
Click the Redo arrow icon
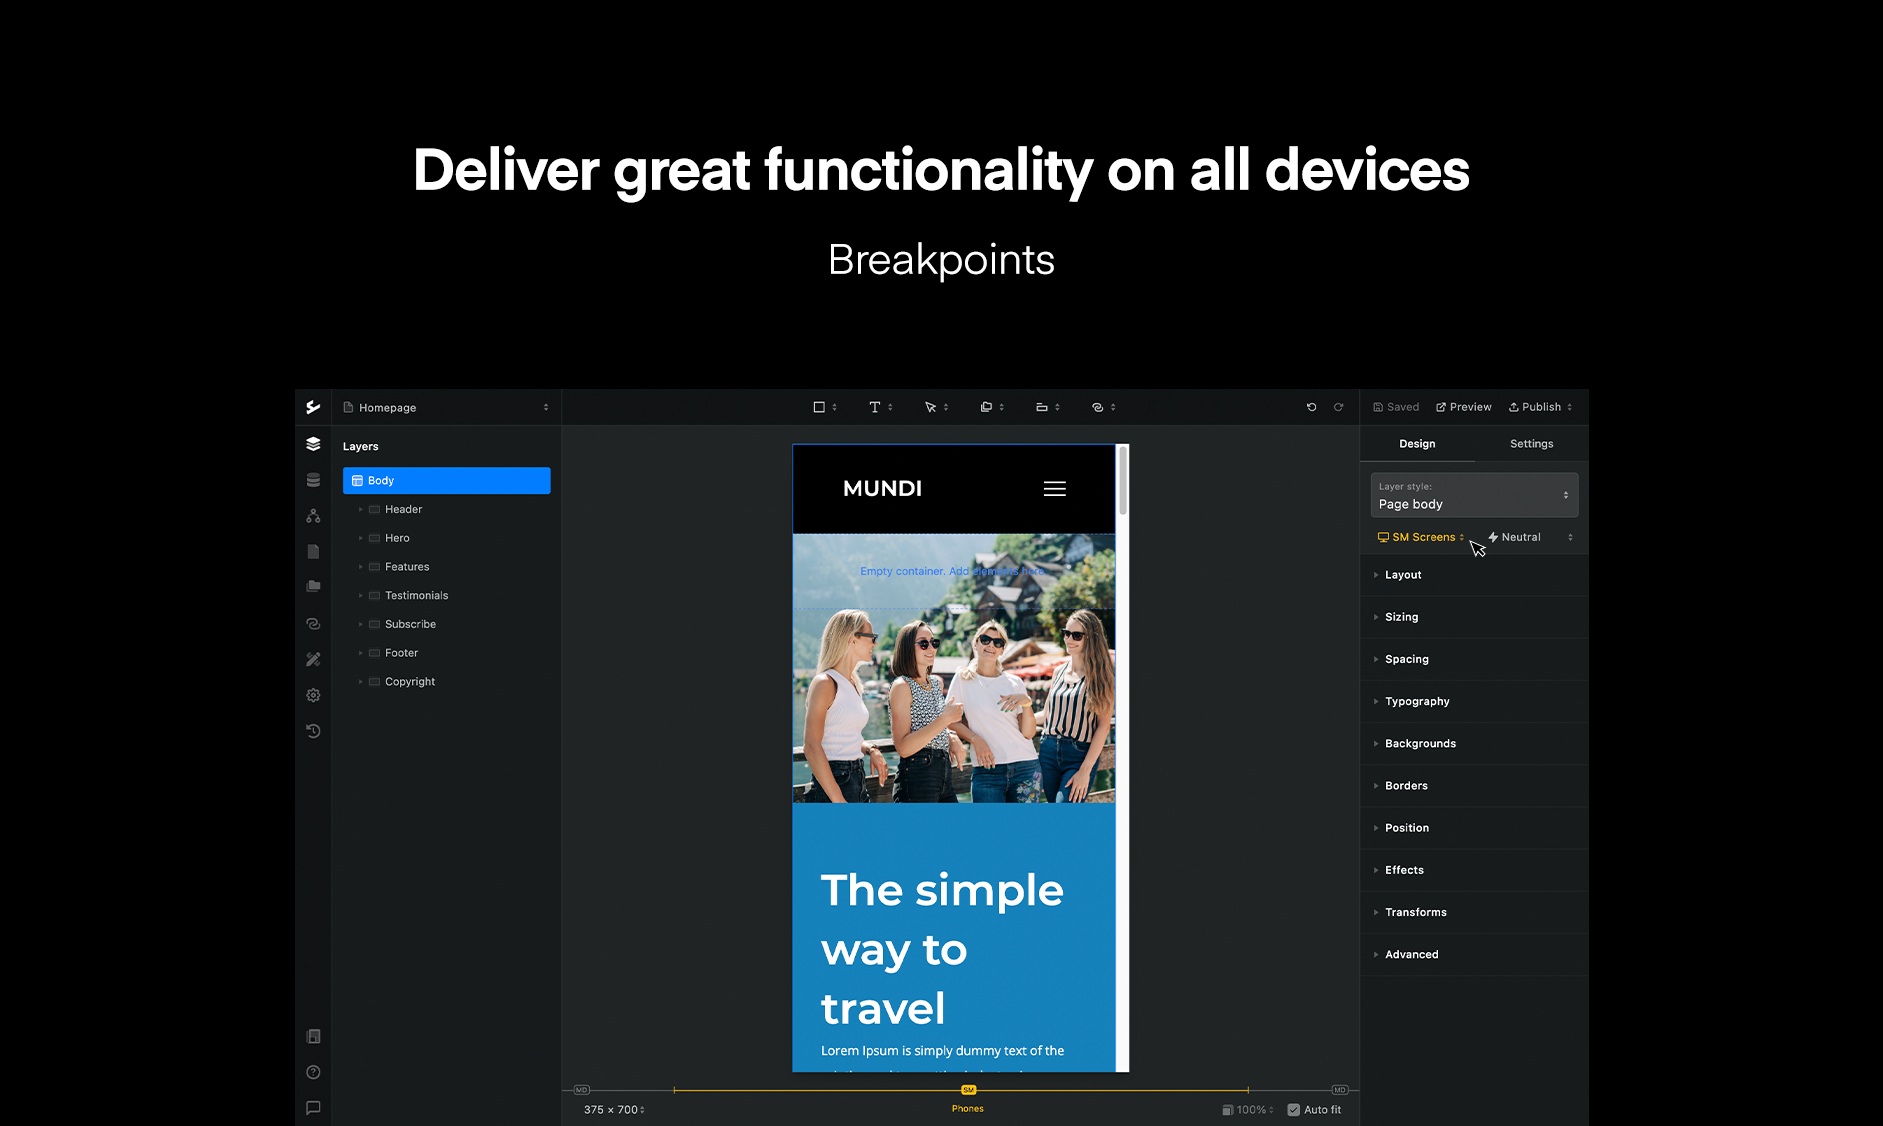click(x=1339, y=407)
